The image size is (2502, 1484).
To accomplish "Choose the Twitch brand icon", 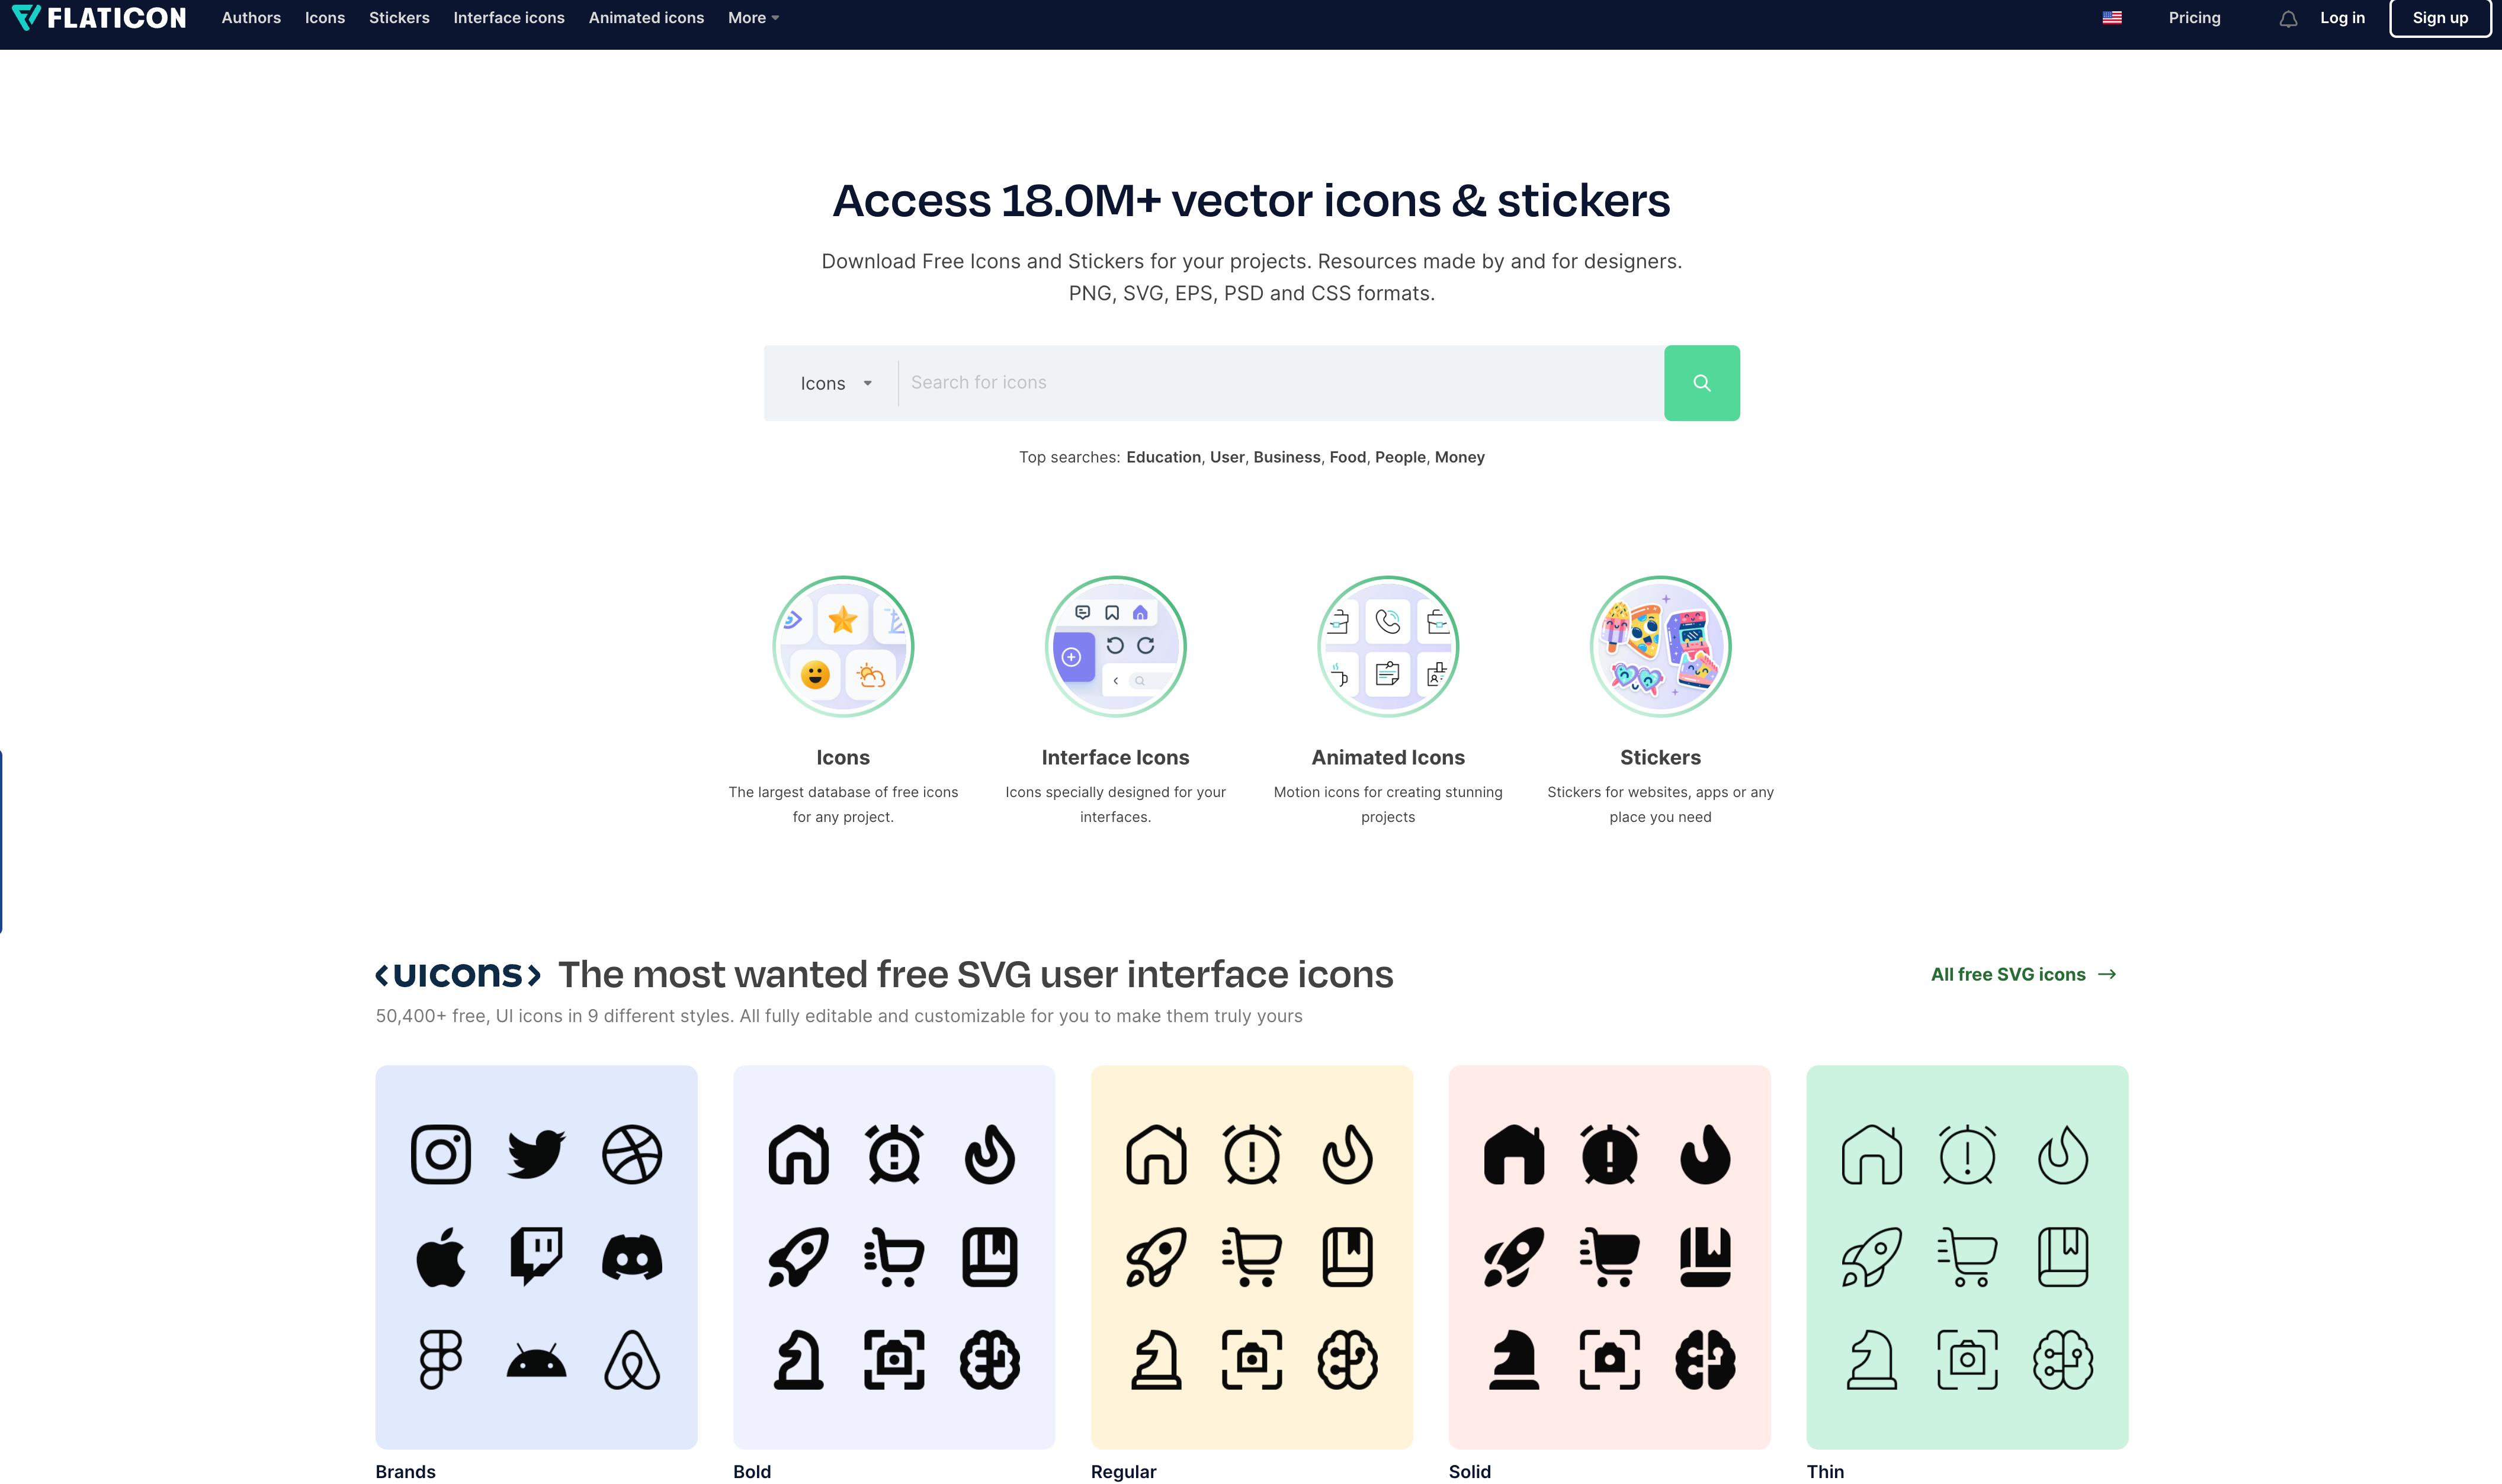I will [536, 1257].
